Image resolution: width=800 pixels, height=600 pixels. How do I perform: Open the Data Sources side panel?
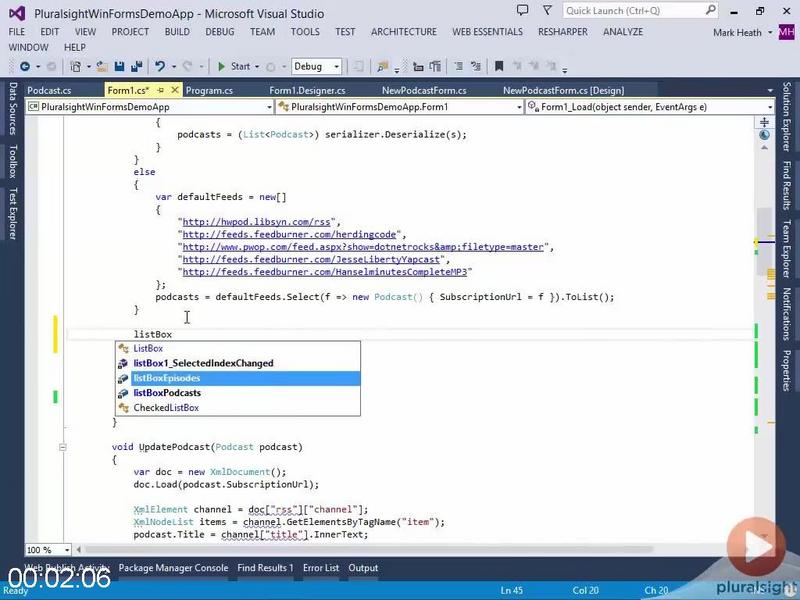click(13, 109)
